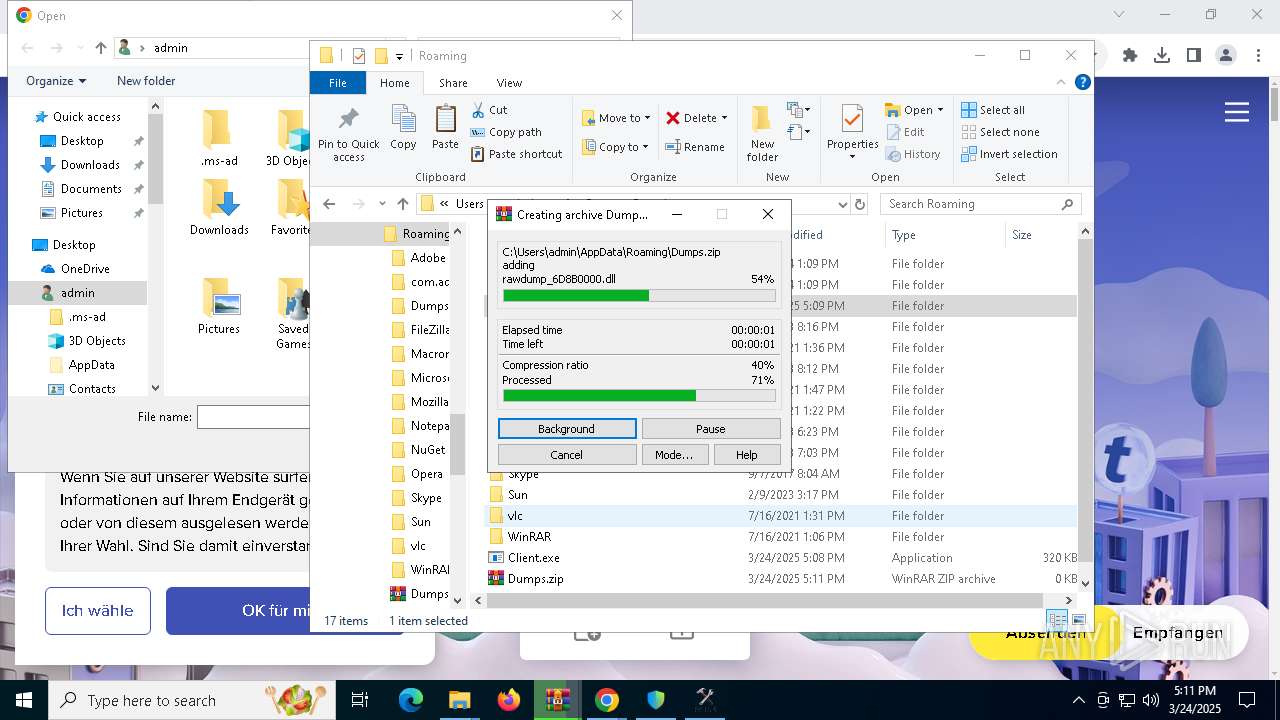Switch to details view in Explorer
Viewport: 1280px width, 720px height.
[1055, 620]
